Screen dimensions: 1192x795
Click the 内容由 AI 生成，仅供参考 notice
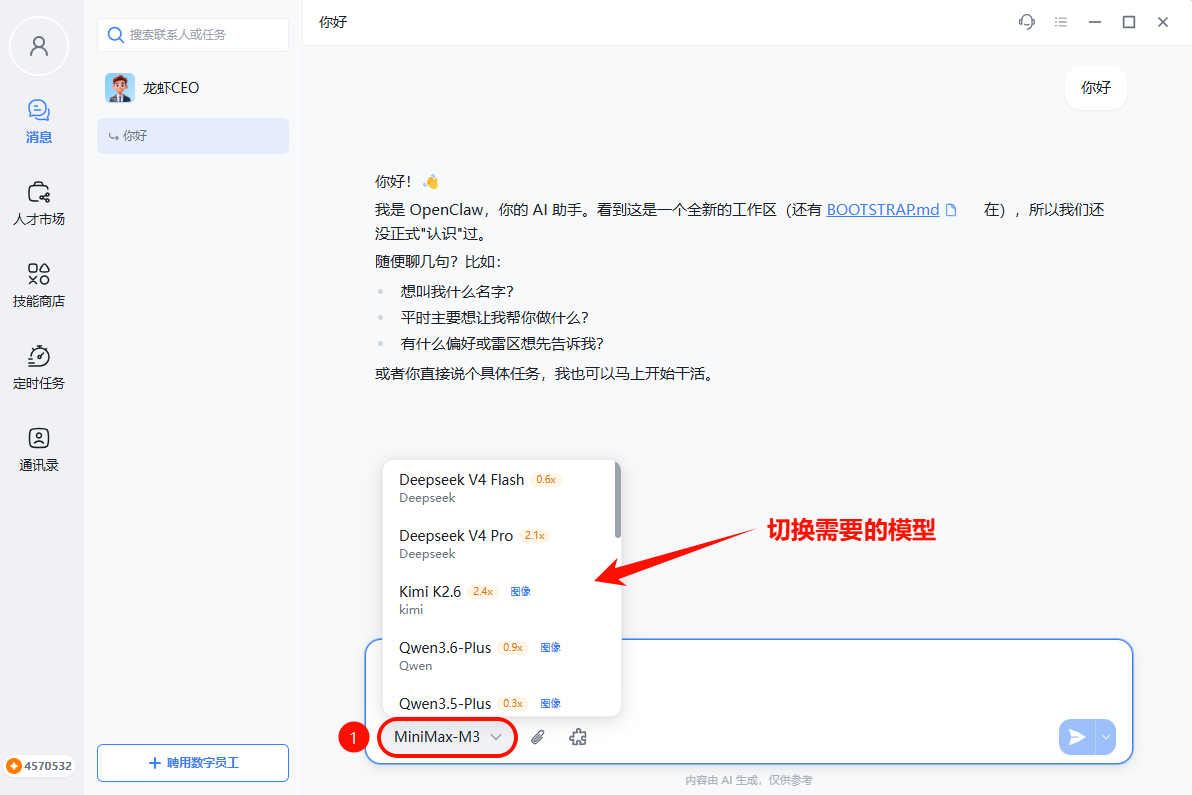(749, 781)
